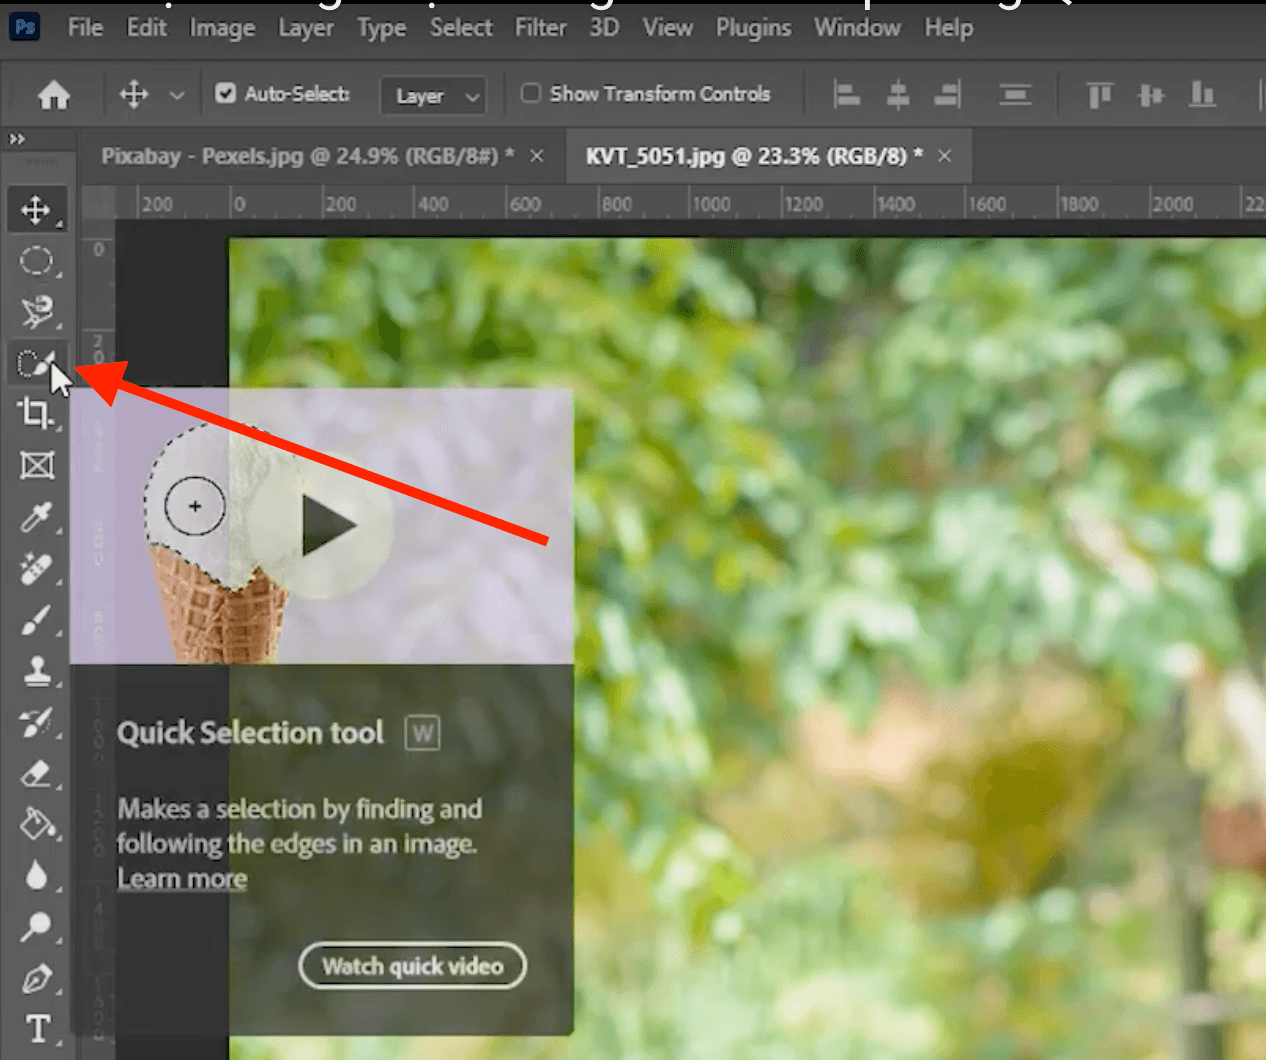This screenshot has height=1060, width=1266.
Task: Open the Filter menu
Action: click(x=540, y=28)
